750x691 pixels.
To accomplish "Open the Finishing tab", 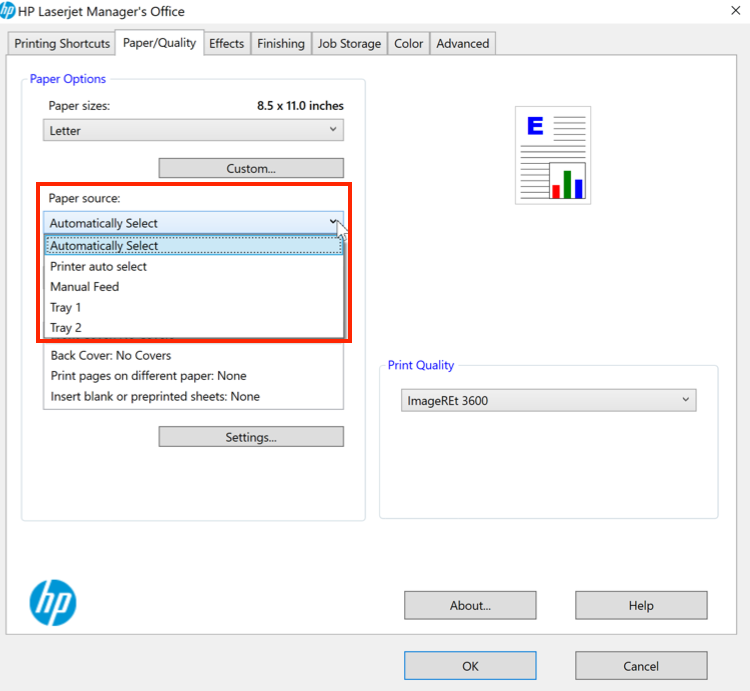I will 281,44.
